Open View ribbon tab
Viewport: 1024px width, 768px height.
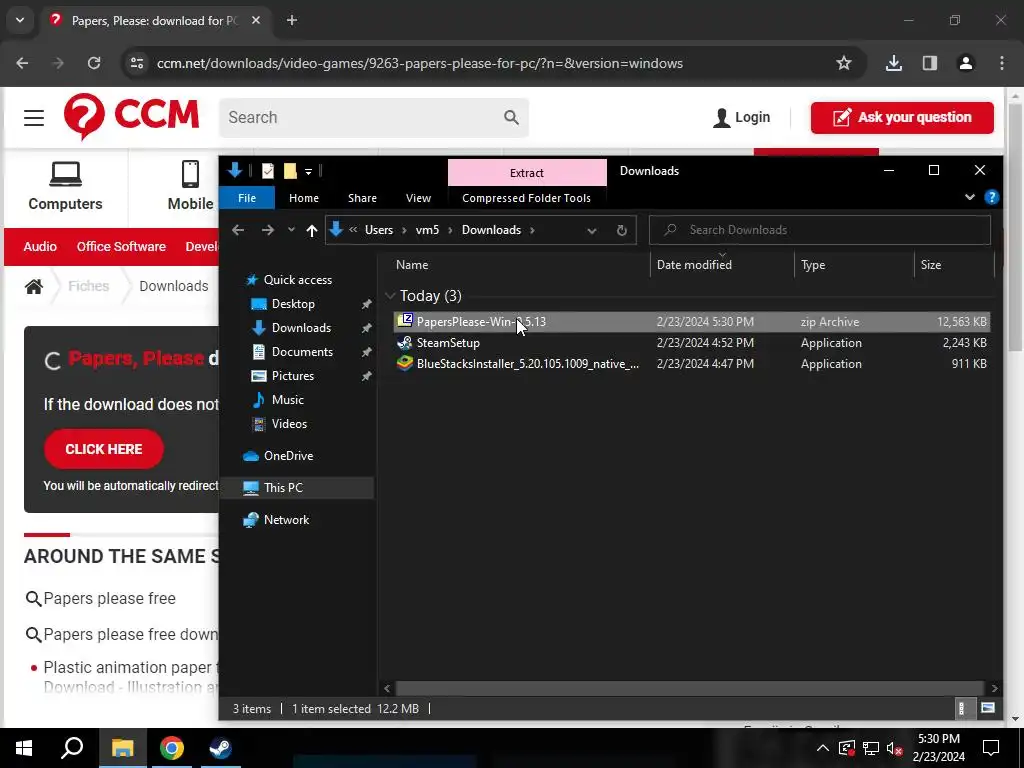pos(418,198)
